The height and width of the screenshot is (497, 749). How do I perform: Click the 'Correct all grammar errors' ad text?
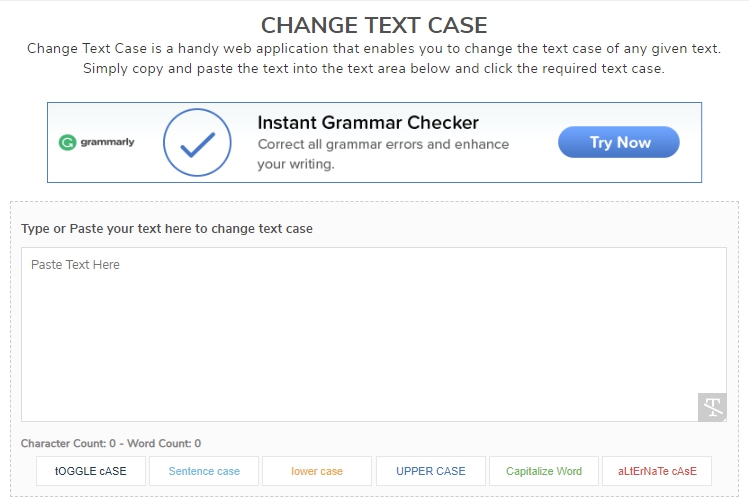[x=383, y=144]
